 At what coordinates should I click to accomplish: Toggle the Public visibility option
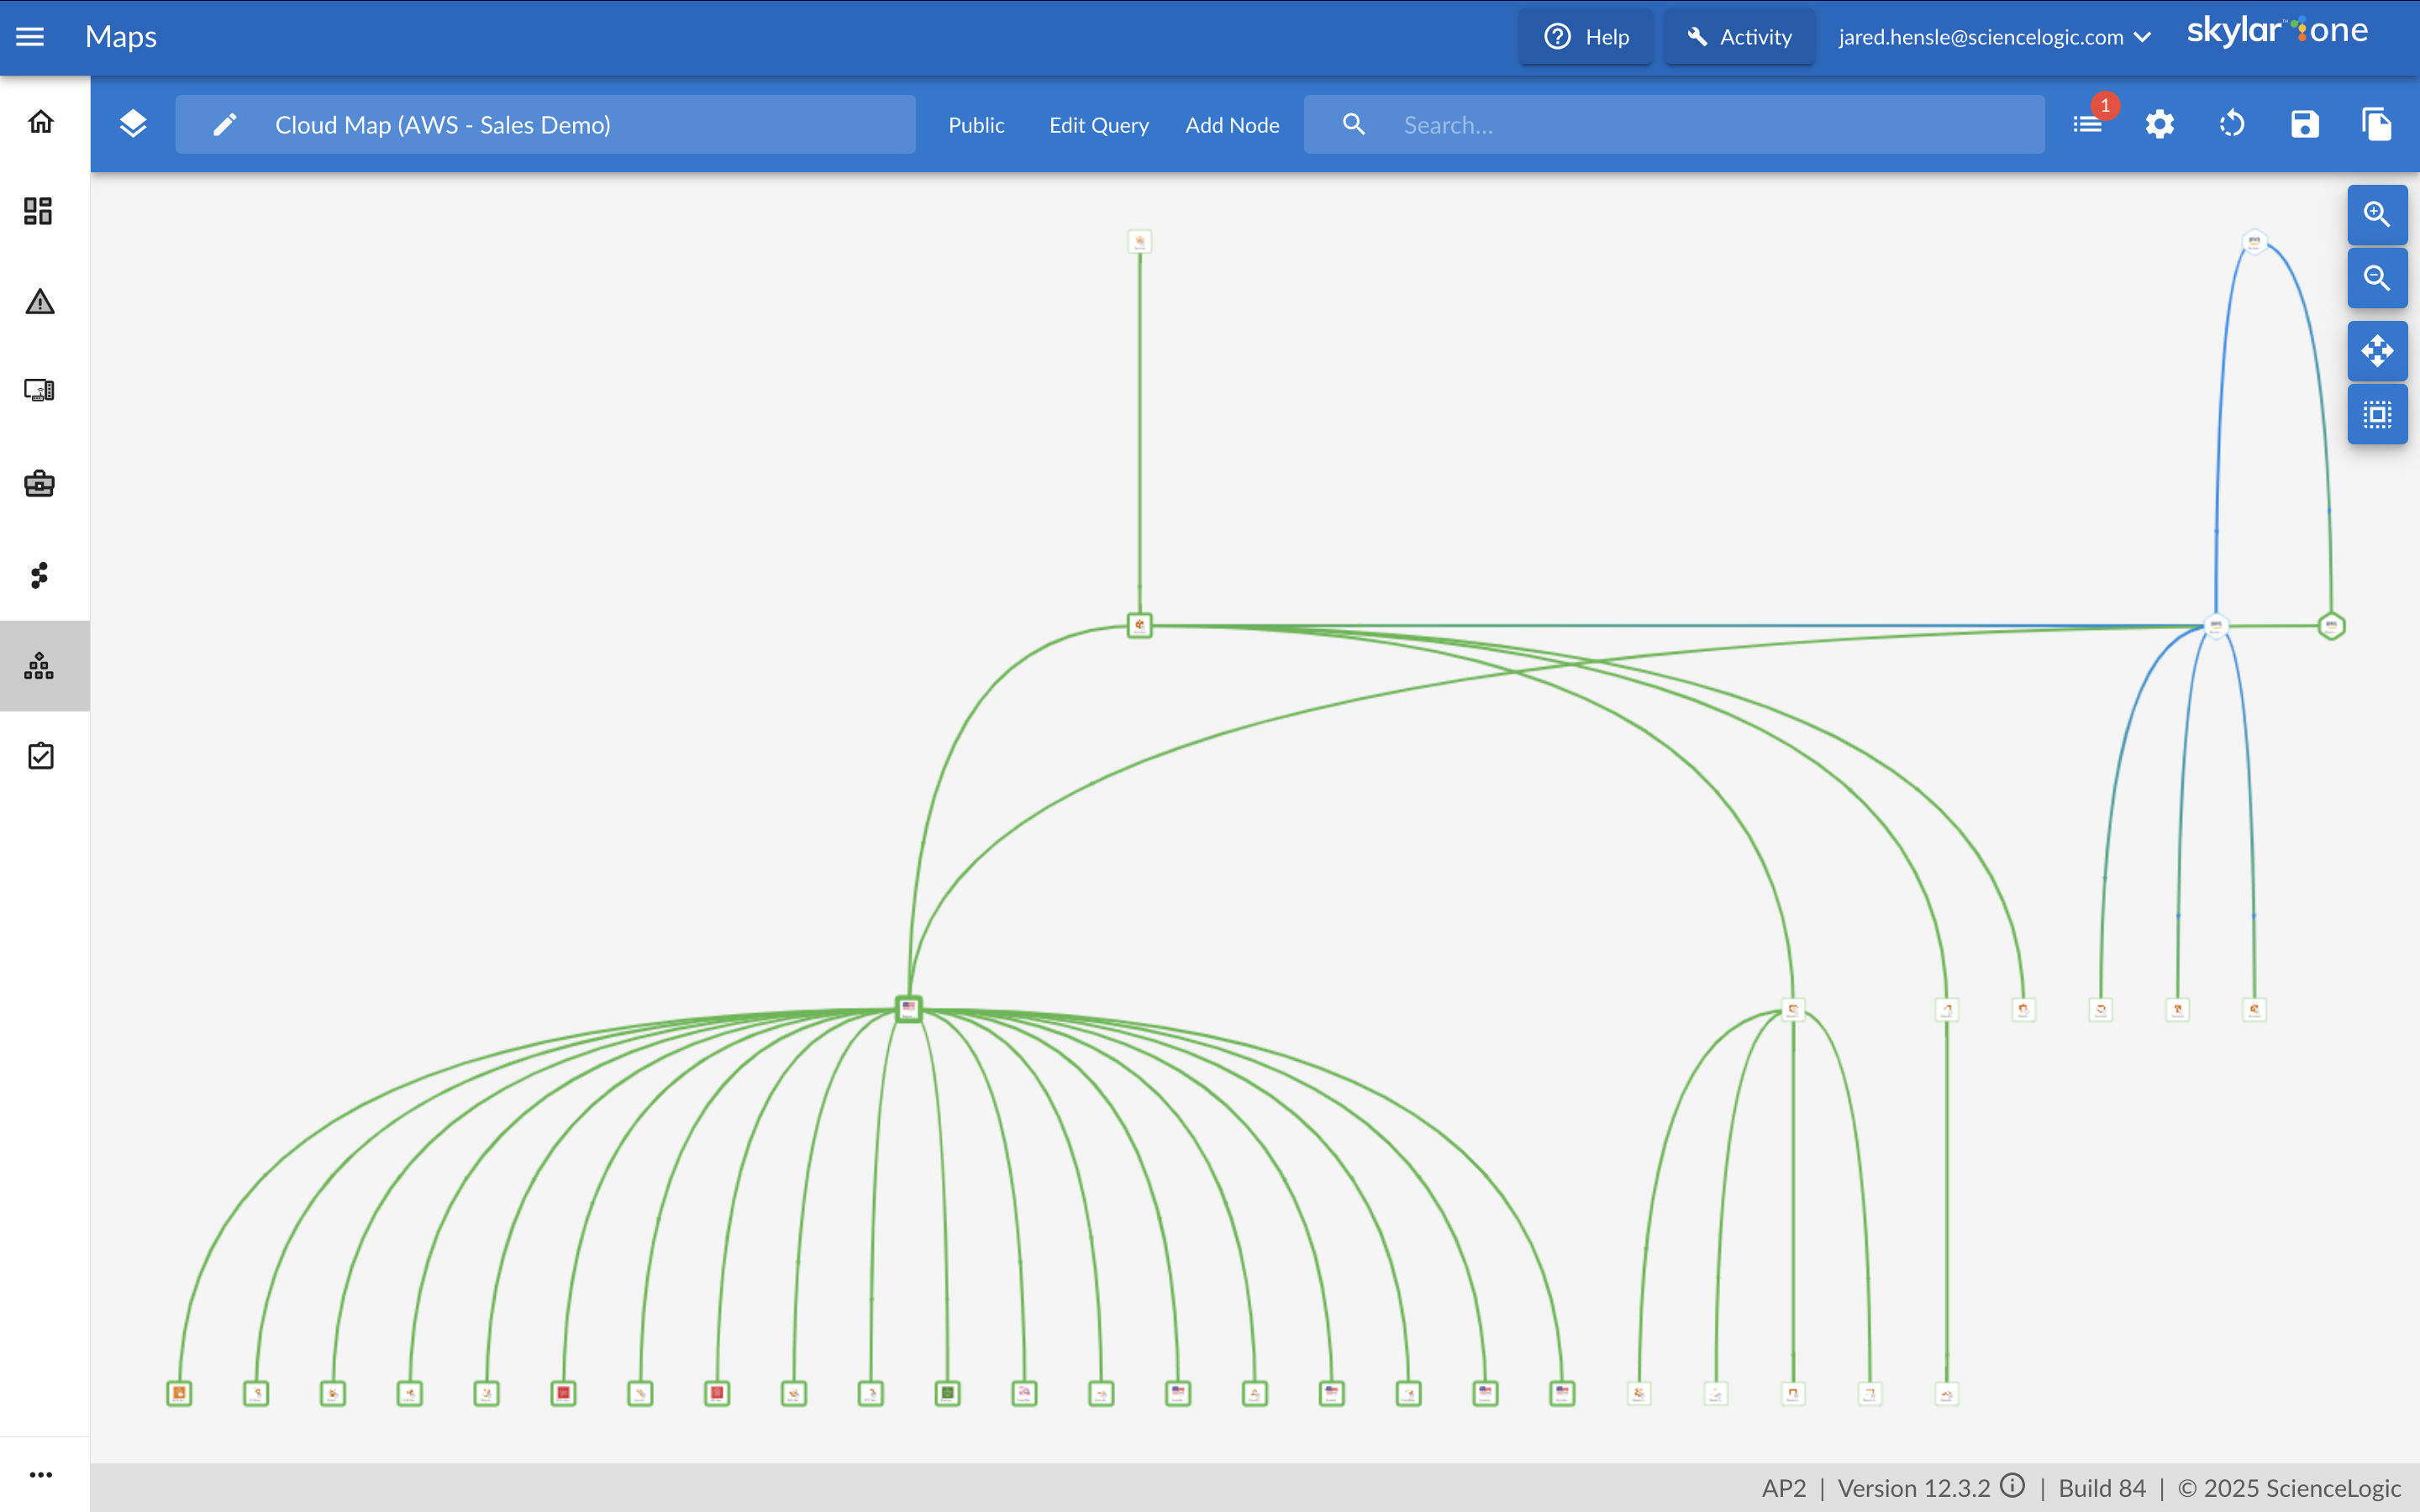pyautogui.click(x=976, y=125)
